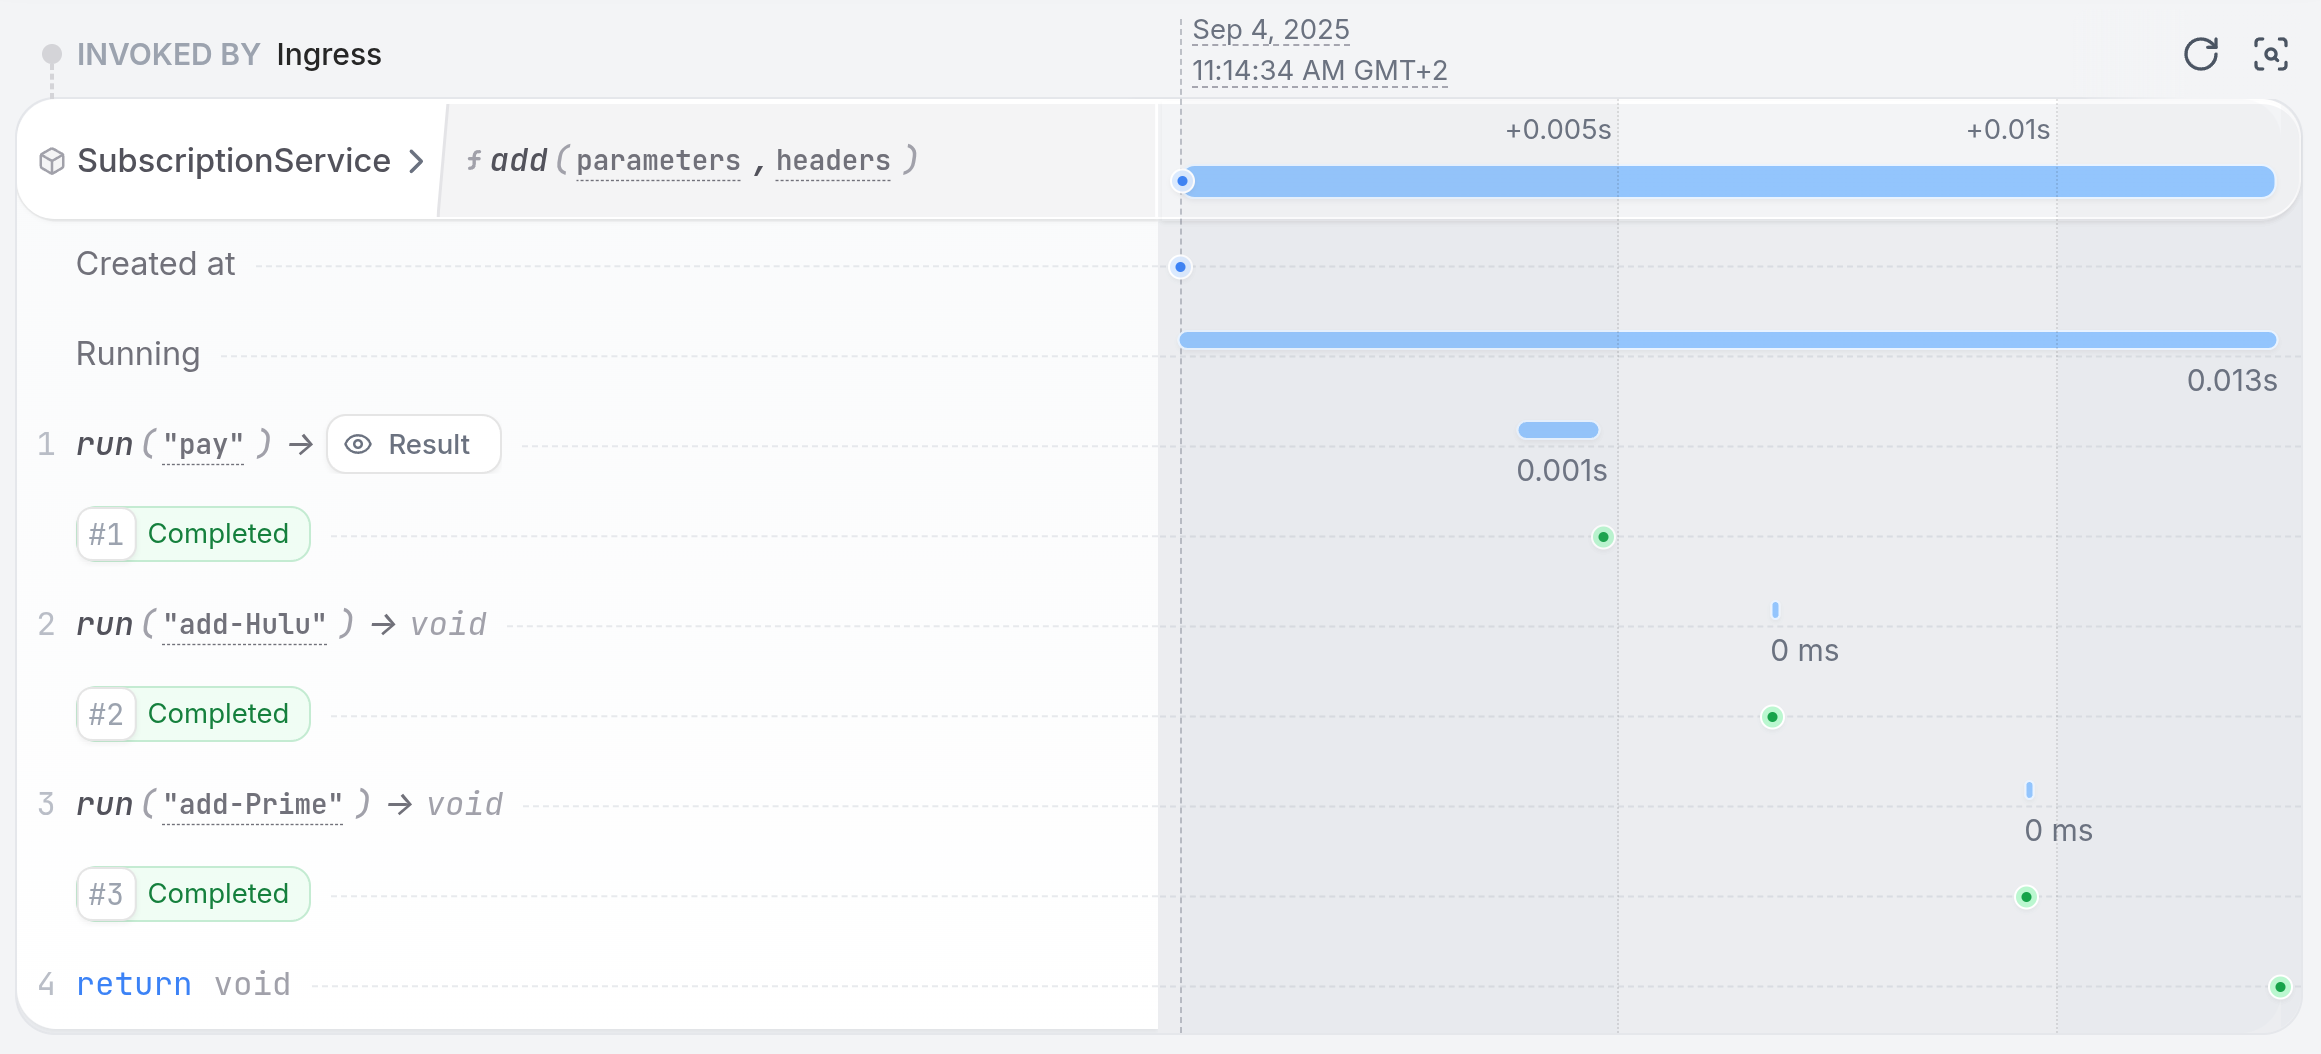Click the "add-Prime" run name

pos(252,805)
